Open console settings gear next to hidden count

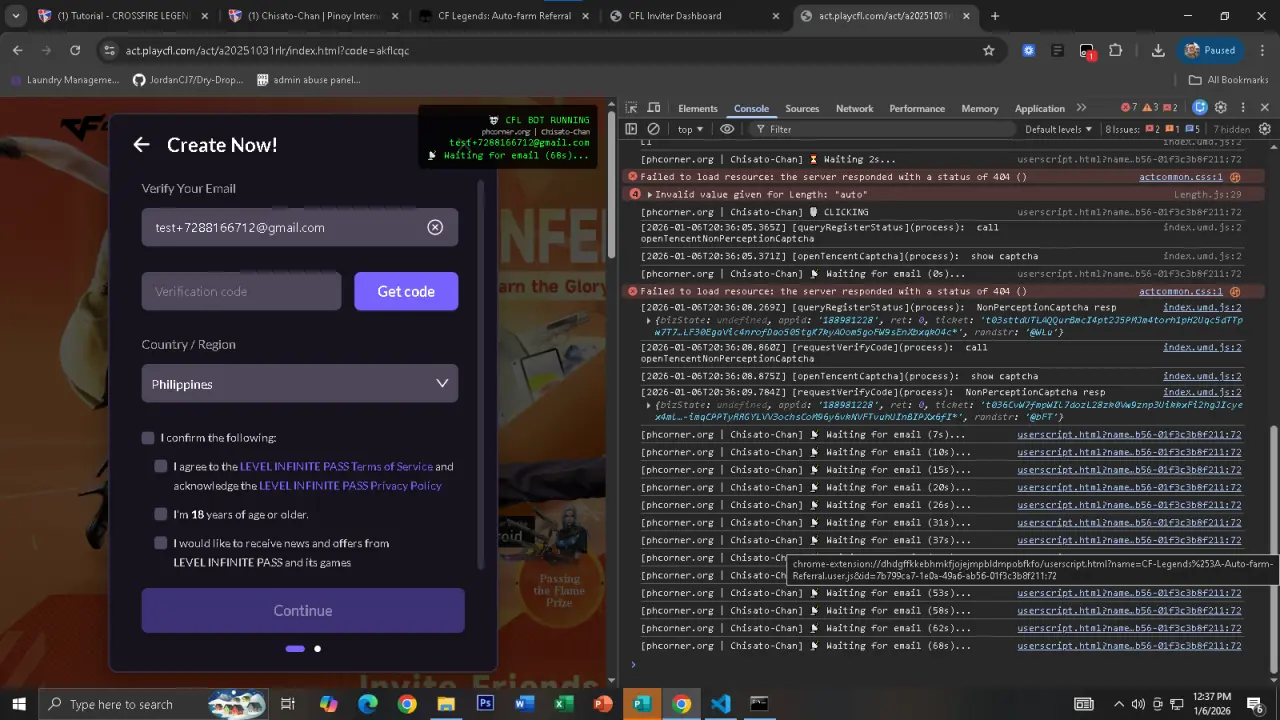tap(1264, 129)
